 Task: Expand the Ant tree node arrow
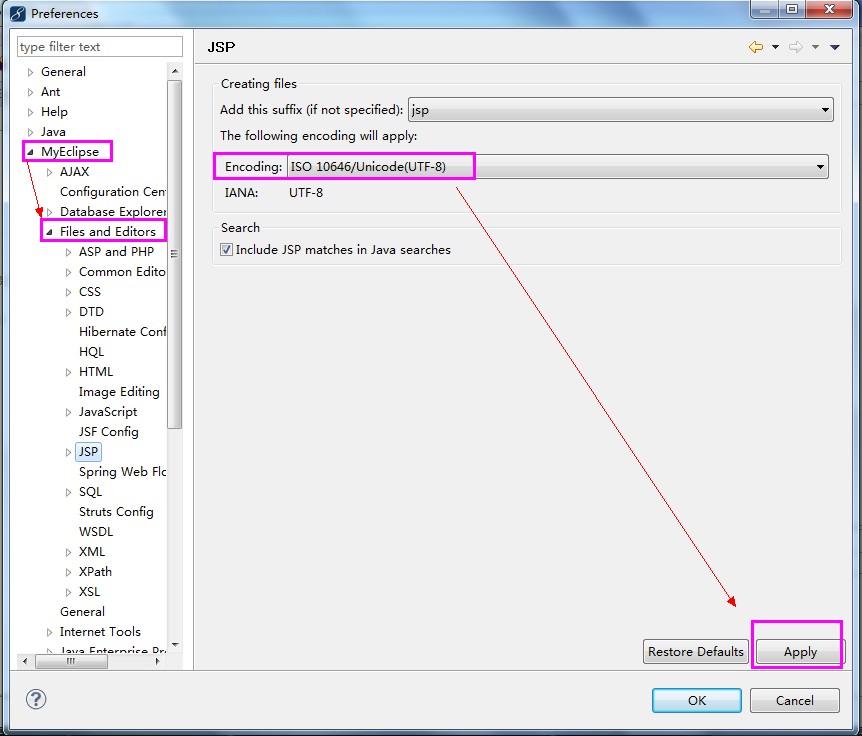tap(31, 92)
